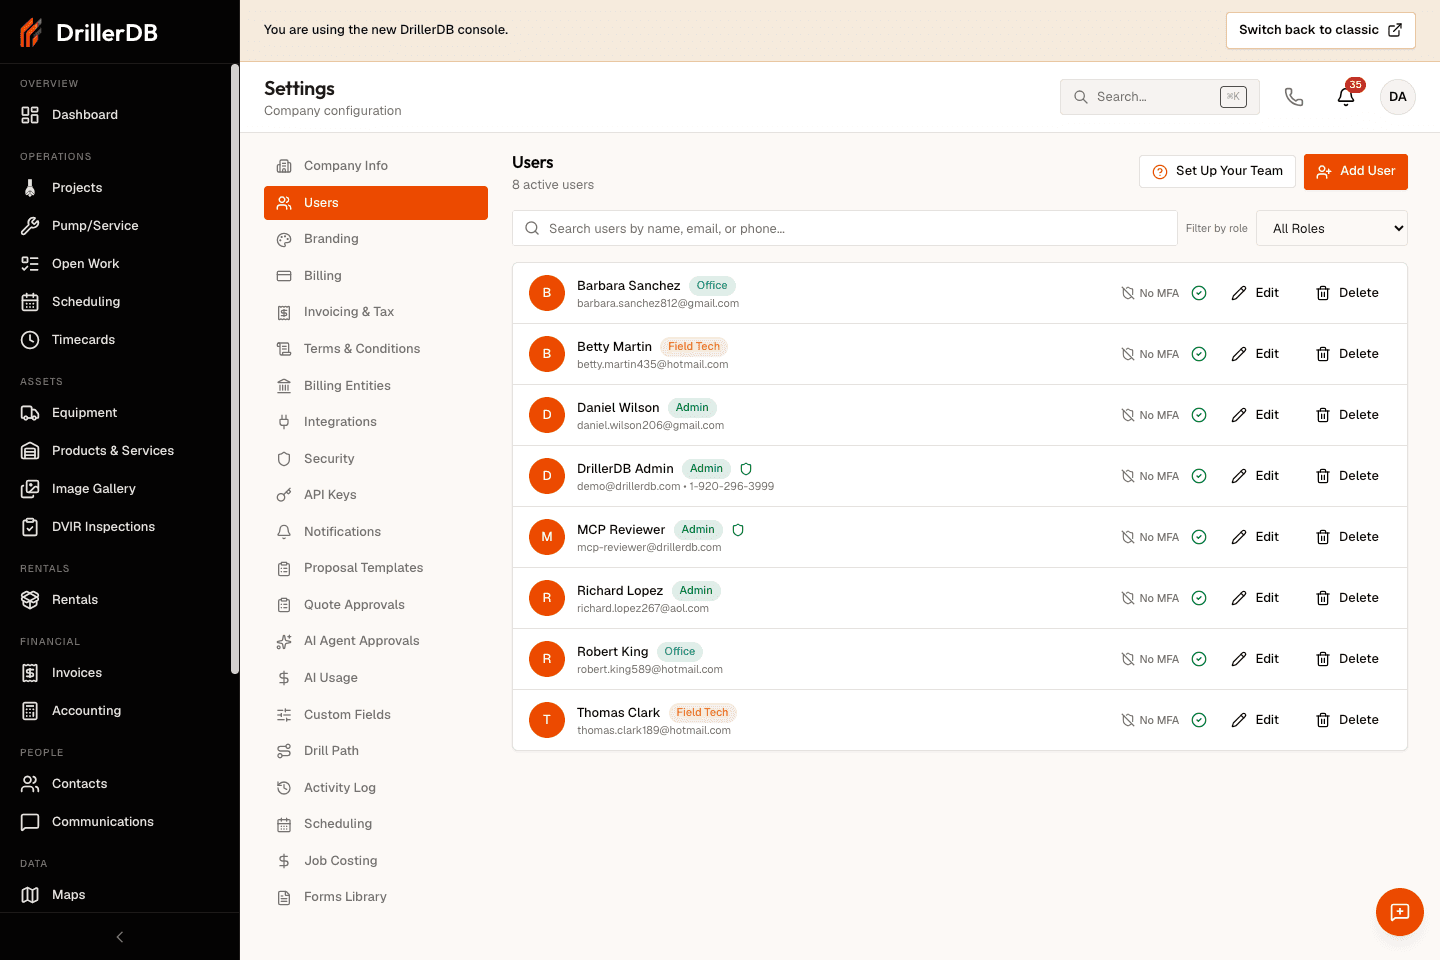This screenshot has height=960, width=1440.
Task: Click the green check icon for Daniel Wilson
Action: tap(1199, 415)
